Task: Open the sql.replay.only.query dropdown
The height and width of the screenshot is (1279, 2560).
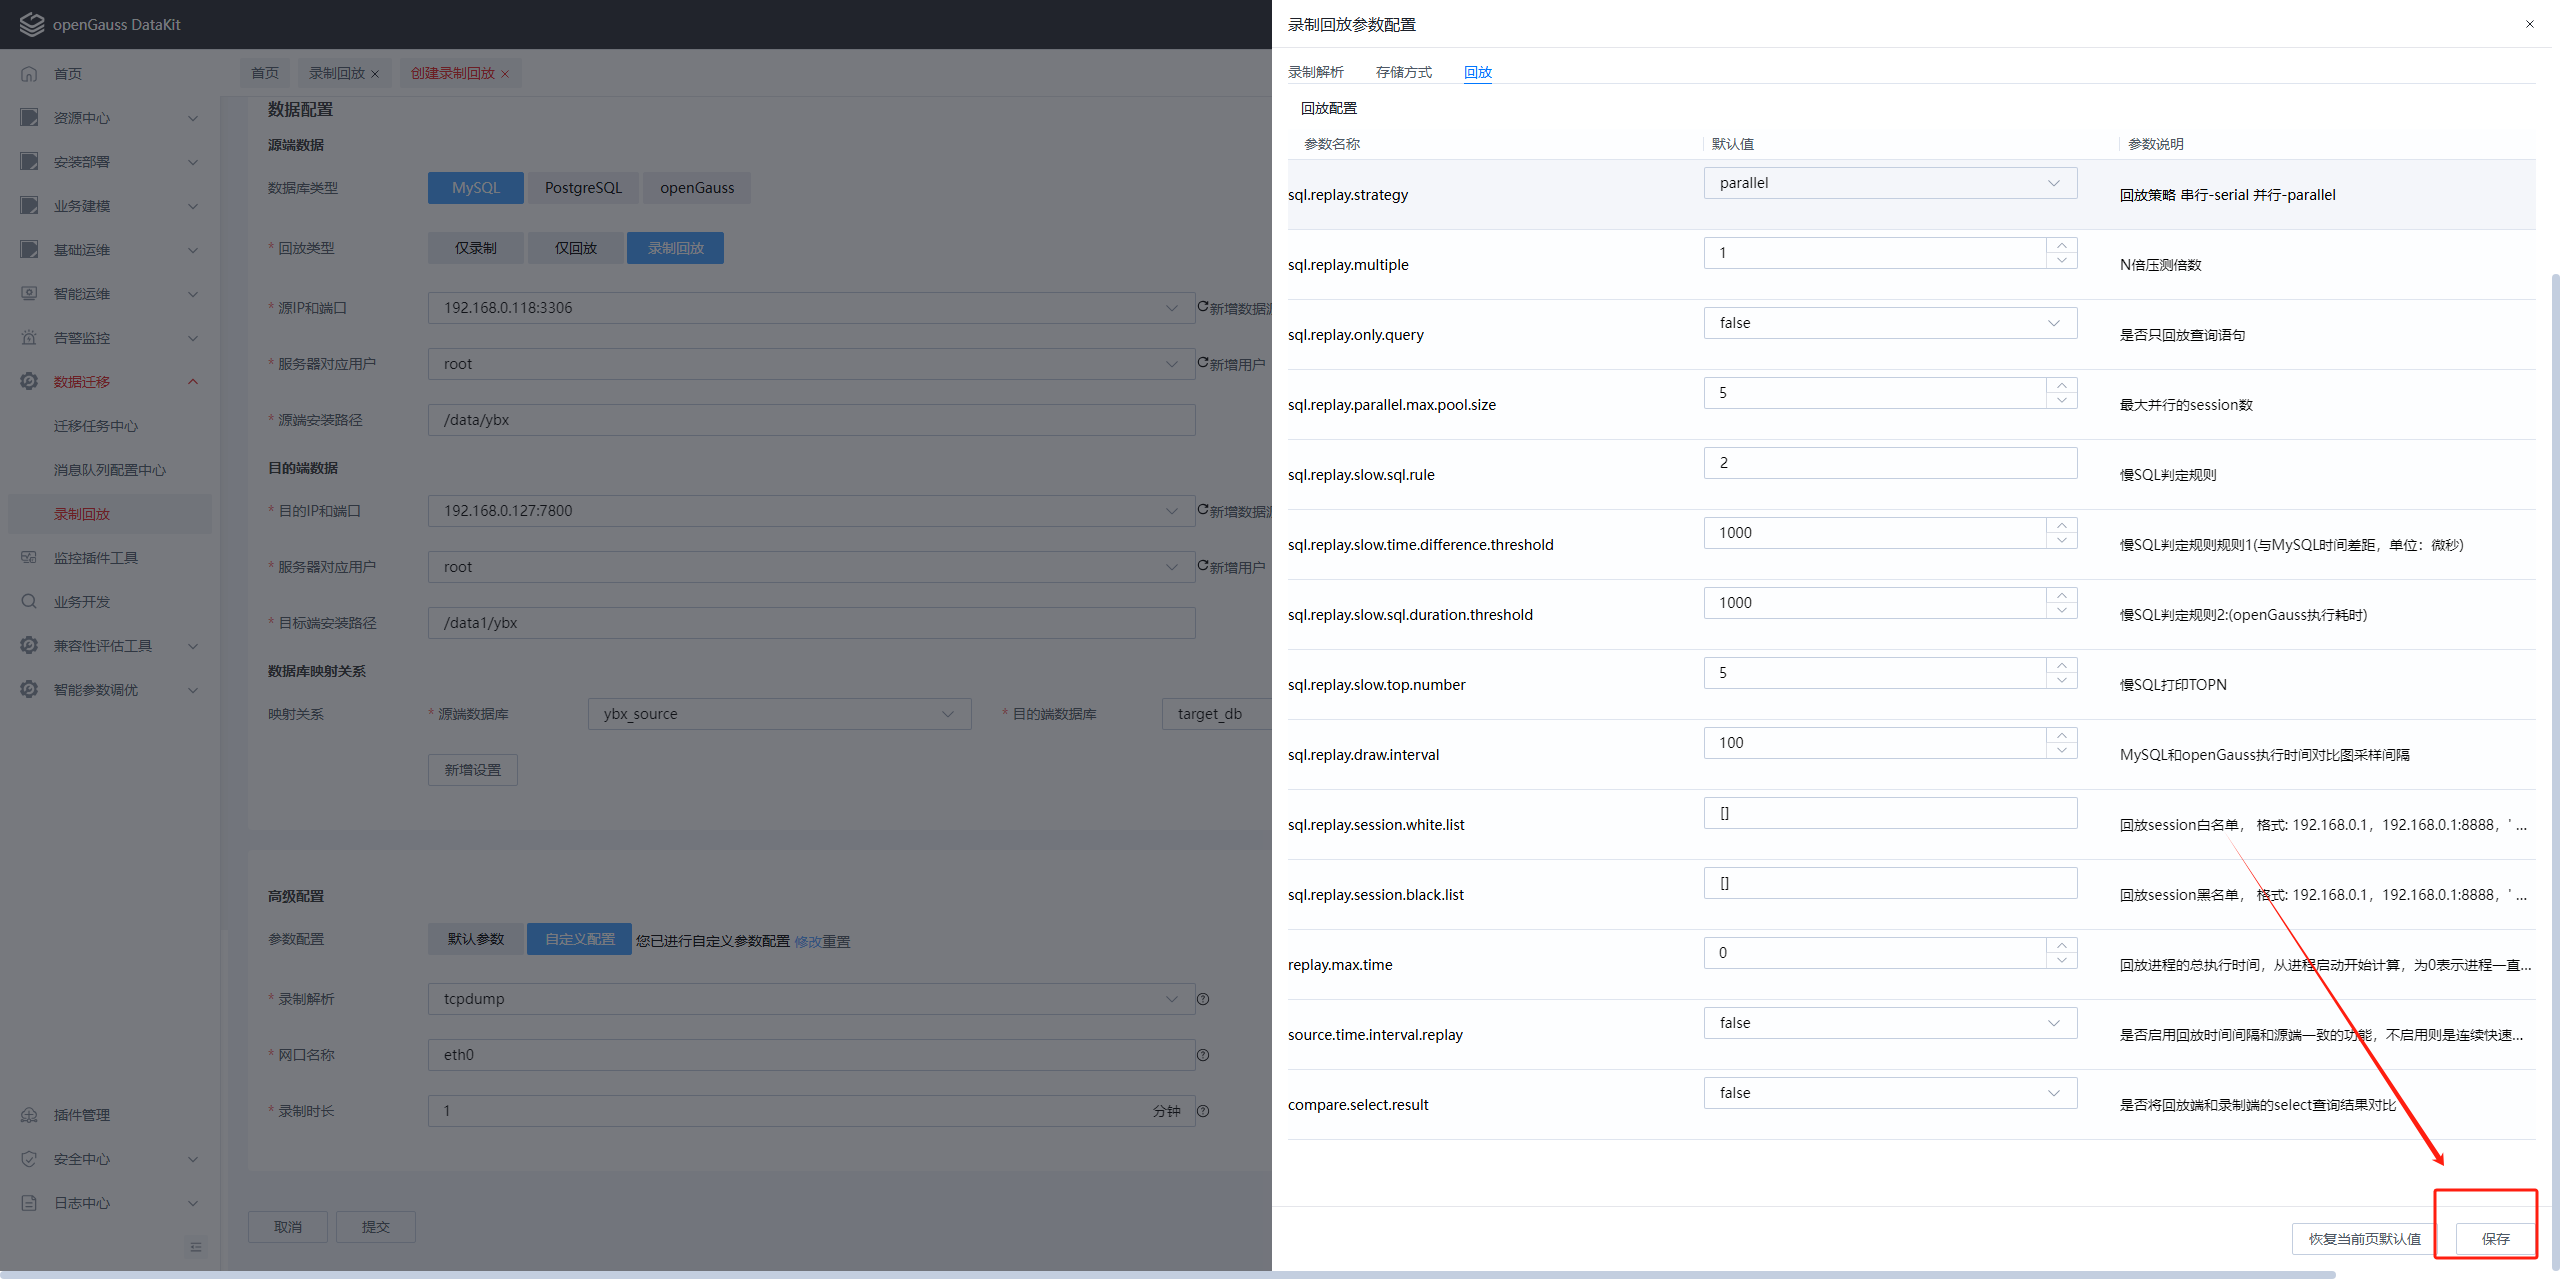Action: (1889, 323)
